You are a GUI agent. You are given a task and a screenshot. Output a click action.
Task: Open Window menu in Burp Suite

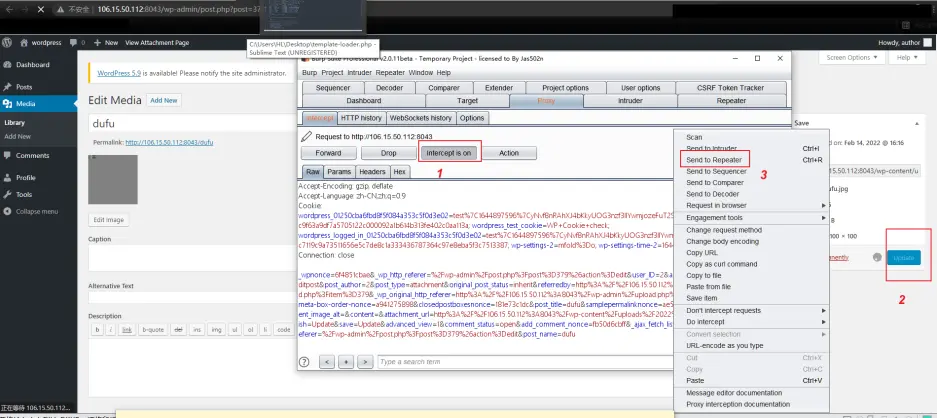pos(421,73)
